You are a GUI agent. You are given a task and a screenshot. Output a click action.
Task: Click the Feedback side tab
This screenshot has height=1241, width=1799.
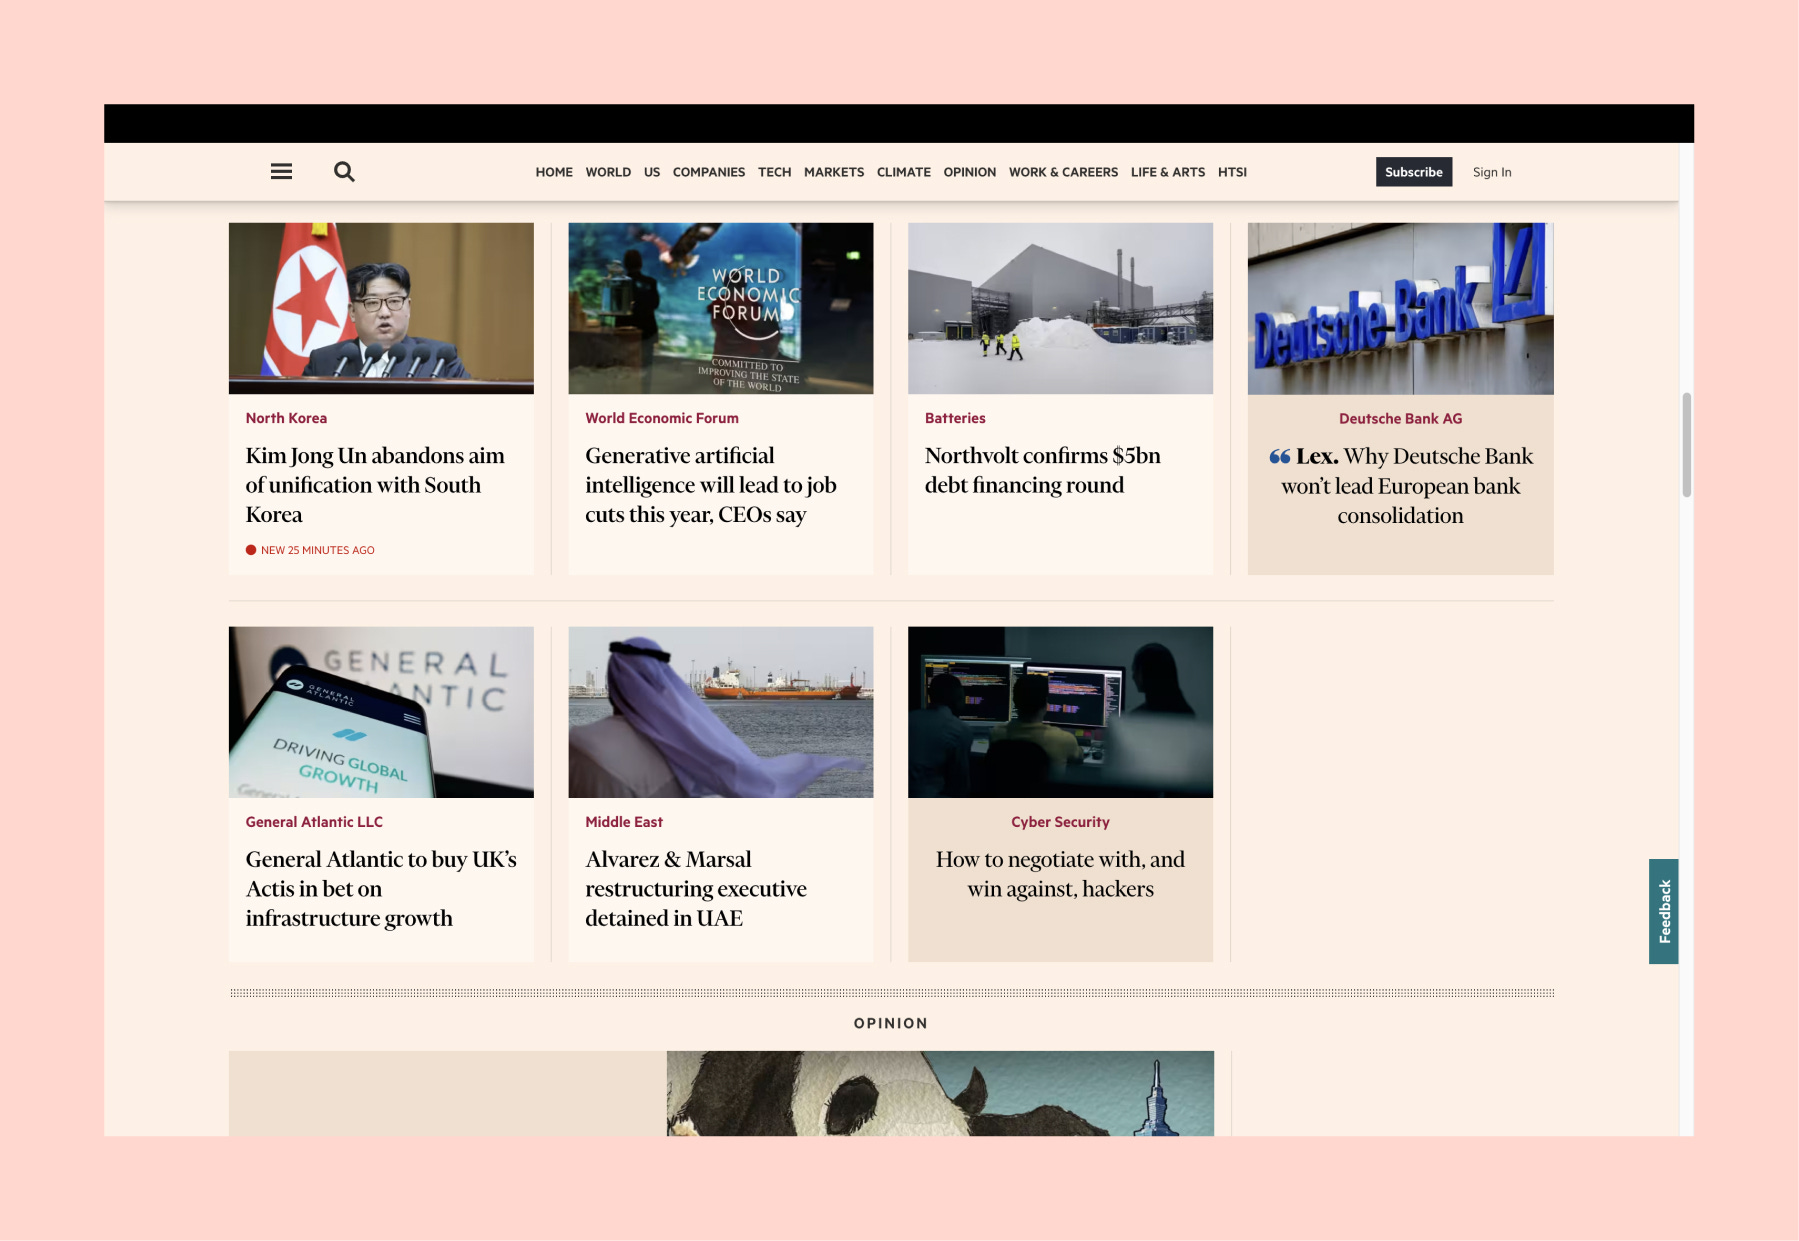[x=1664, y=911]
